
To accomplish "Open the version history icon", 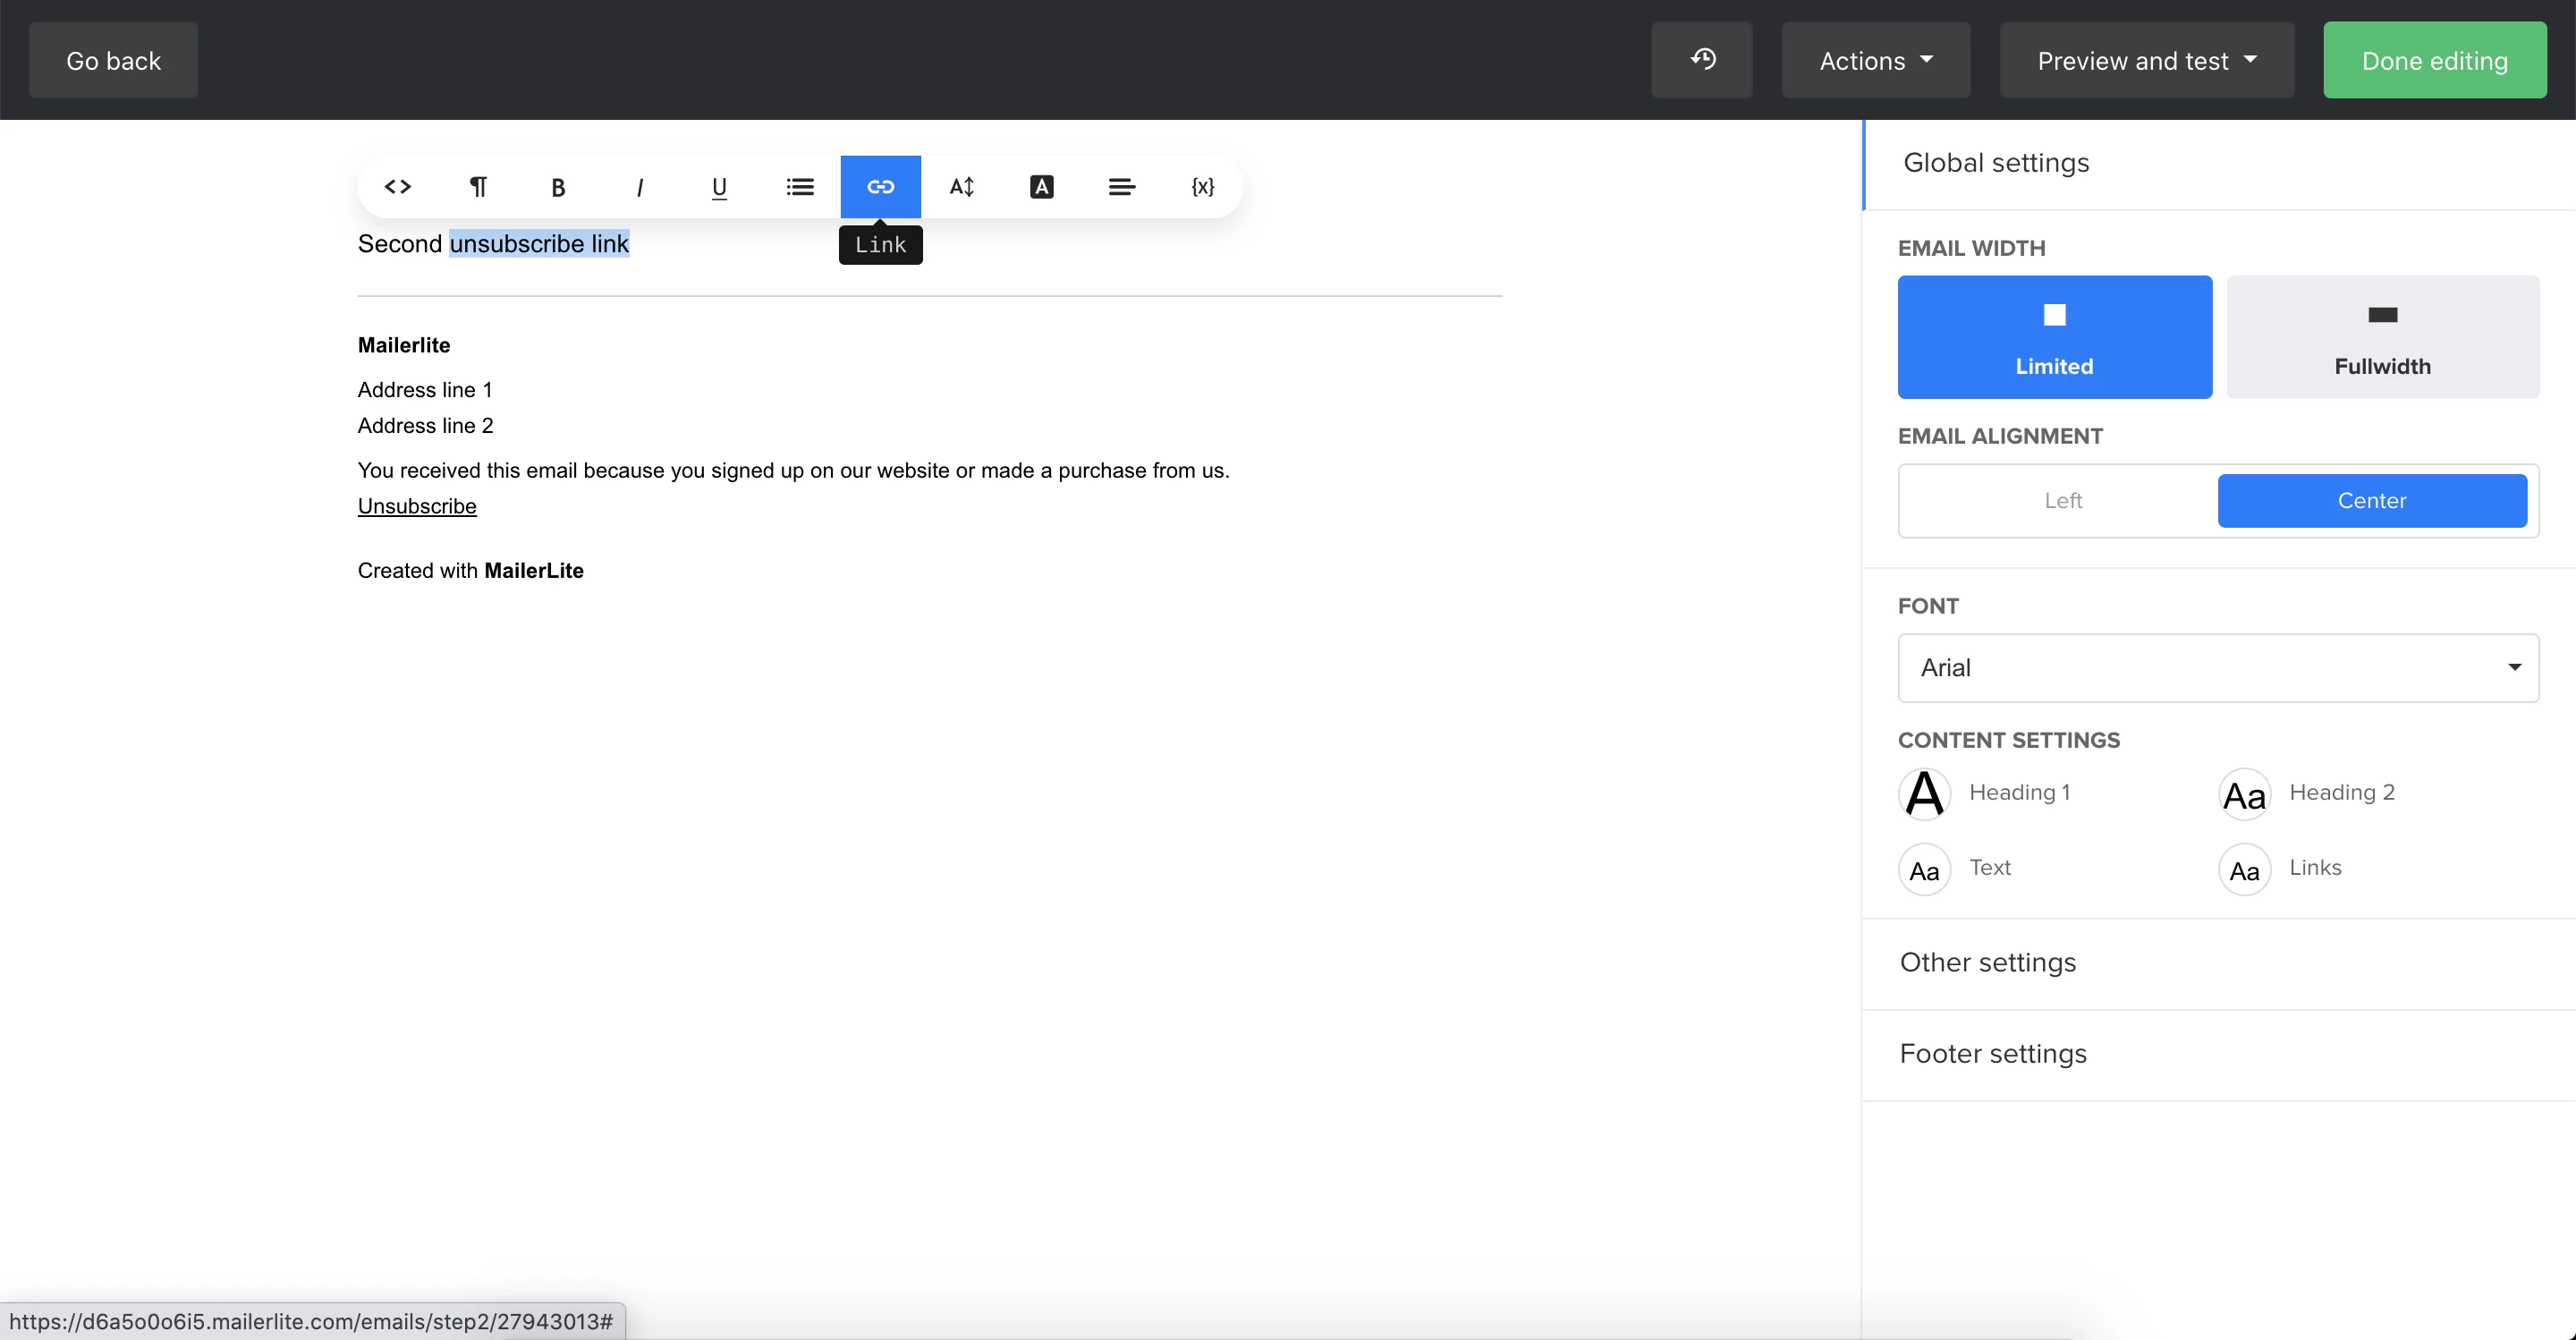I will click(x=1702, y=60).
